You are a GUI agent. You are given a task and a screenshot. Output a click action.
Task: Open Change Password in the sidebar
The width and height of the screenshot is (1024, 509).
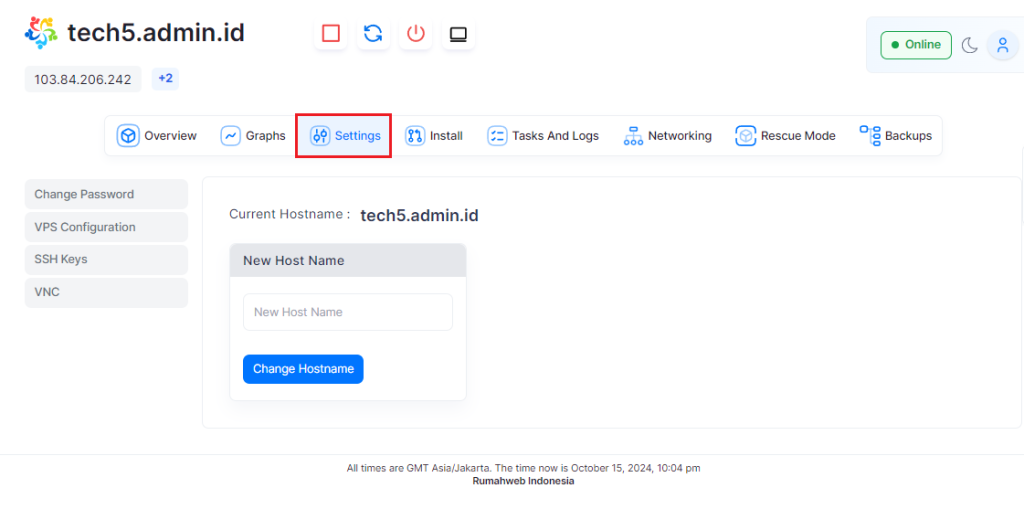(106, 194)
